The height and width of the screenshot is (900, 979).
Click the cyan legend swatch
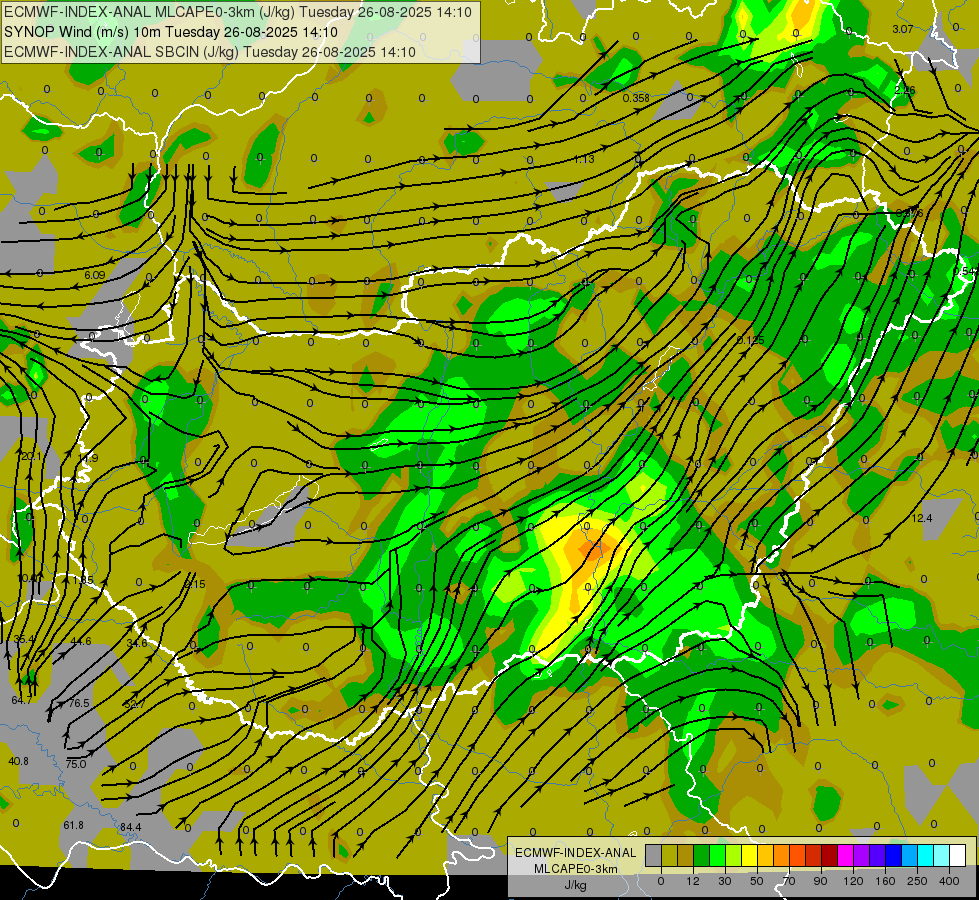click(925, 855)
